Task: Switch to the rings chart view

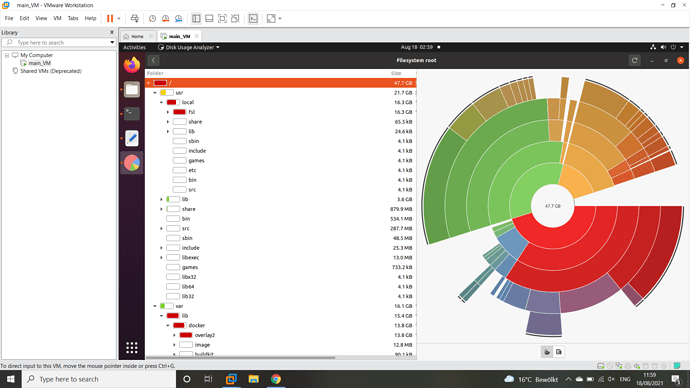Action: [x=547, y=352]
